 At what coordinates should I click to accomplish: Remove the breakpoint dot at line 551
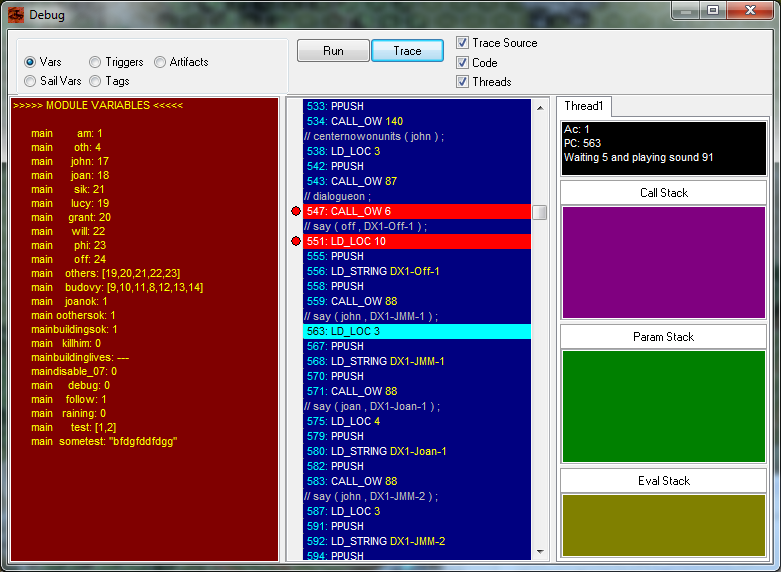tap(296, 241)
